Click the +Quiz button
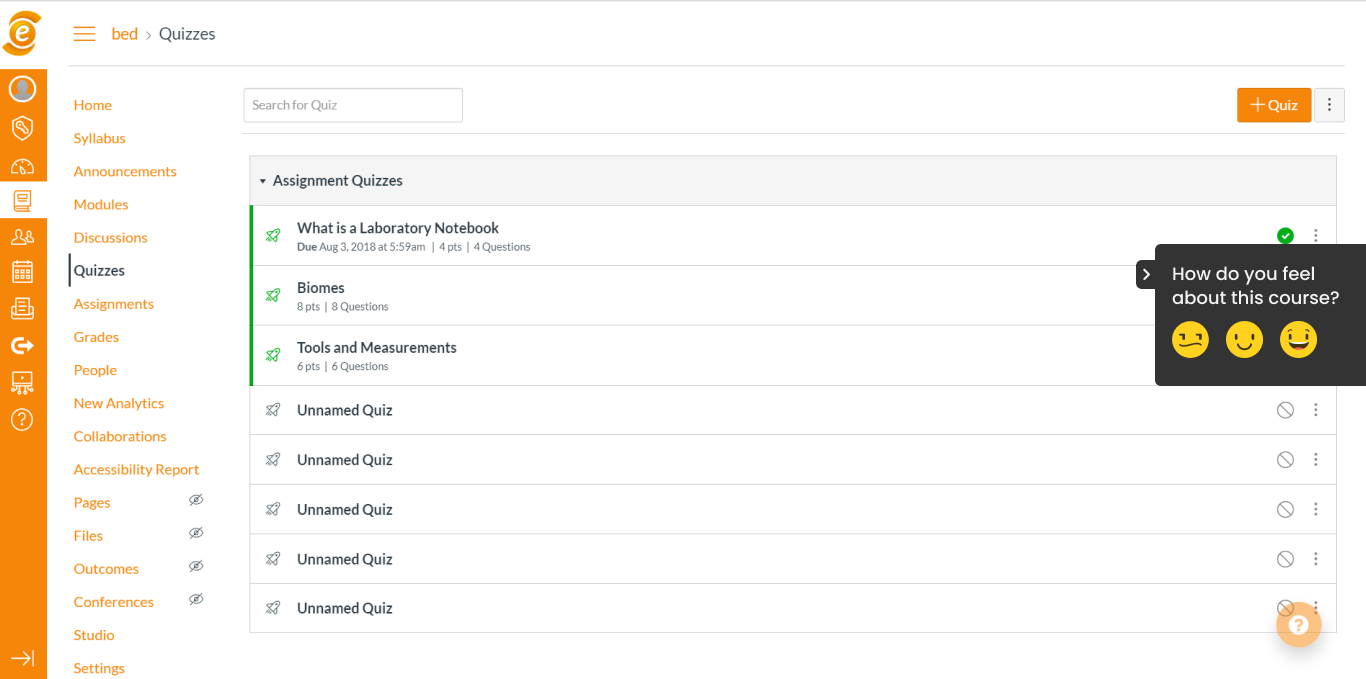Image resolution: width=1366 pixels, height=679 pixels. (1274, 105)
